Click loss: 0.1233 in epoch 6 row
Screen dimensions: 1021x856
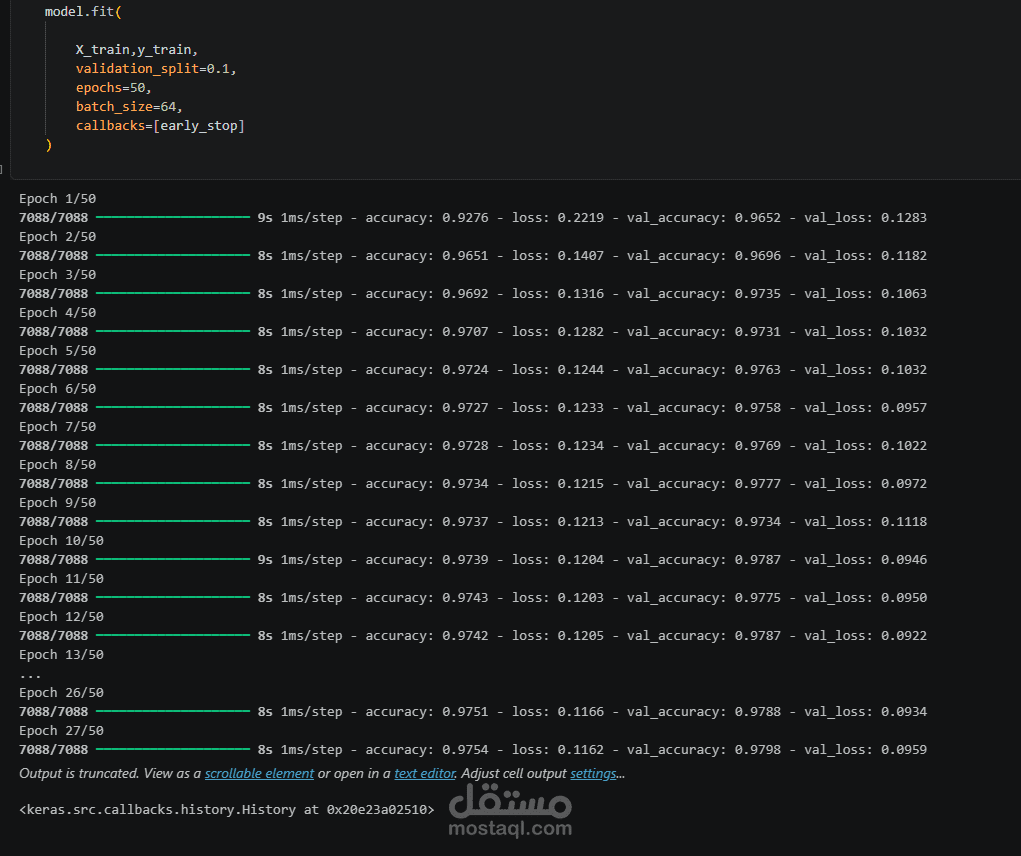(x=558, y=407)
